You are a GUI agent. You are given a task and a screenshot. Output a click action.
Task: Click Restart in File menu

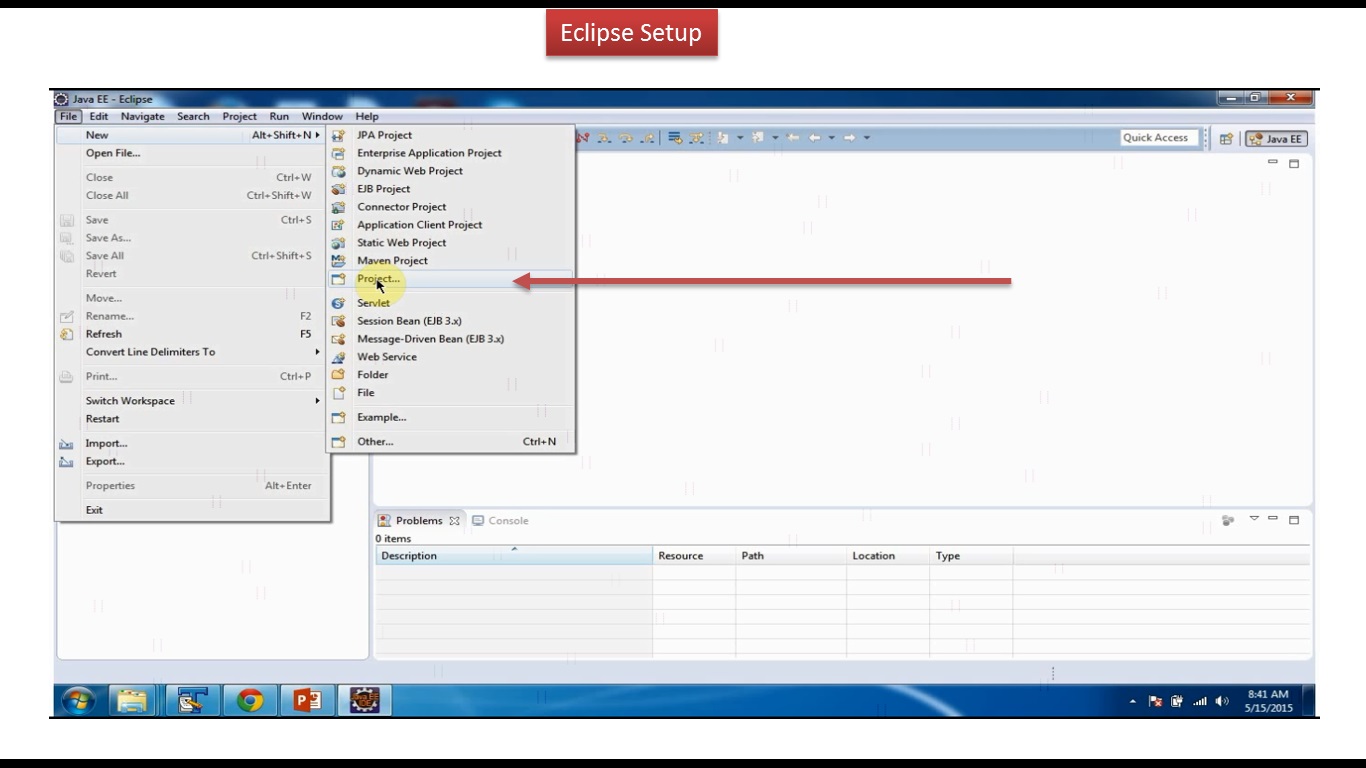pyautogui.click(x=102, y=419)
